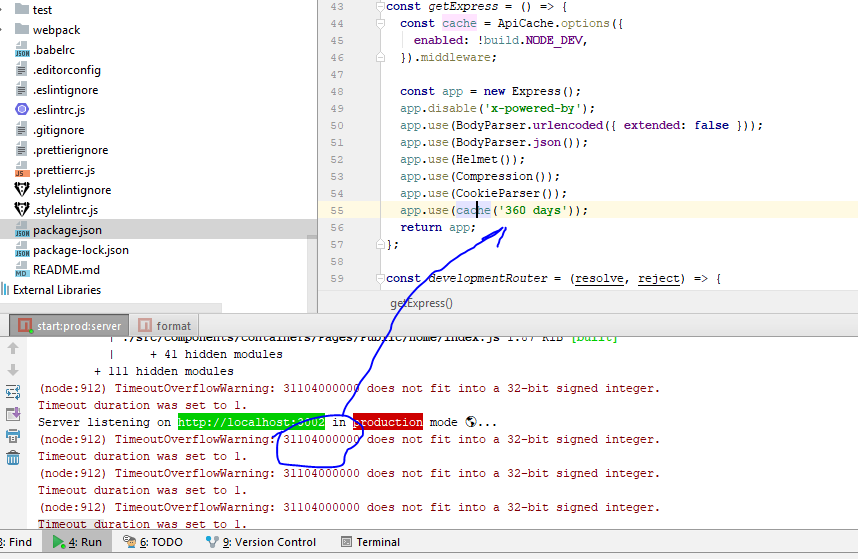Switch to start:prod:server run tab
The image size is (858, 559).
(x=69, y=325)
